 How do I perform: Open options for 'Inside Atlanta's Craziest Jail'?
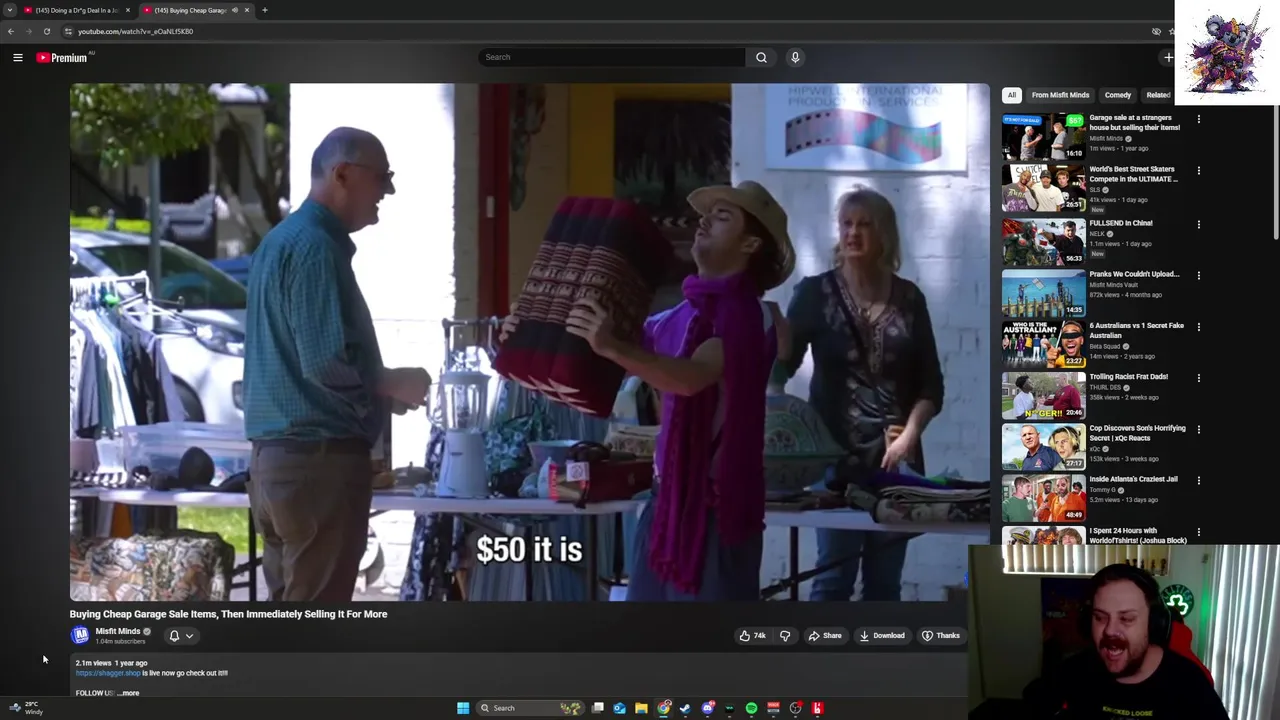[x=1198, y=481]
